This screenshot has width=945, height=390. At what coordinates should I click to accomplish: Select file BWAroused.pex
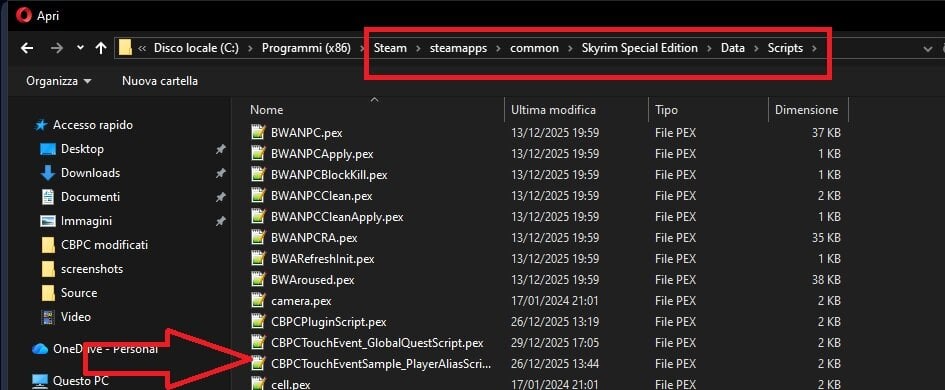pyautogui.click(x=313, y=280)
